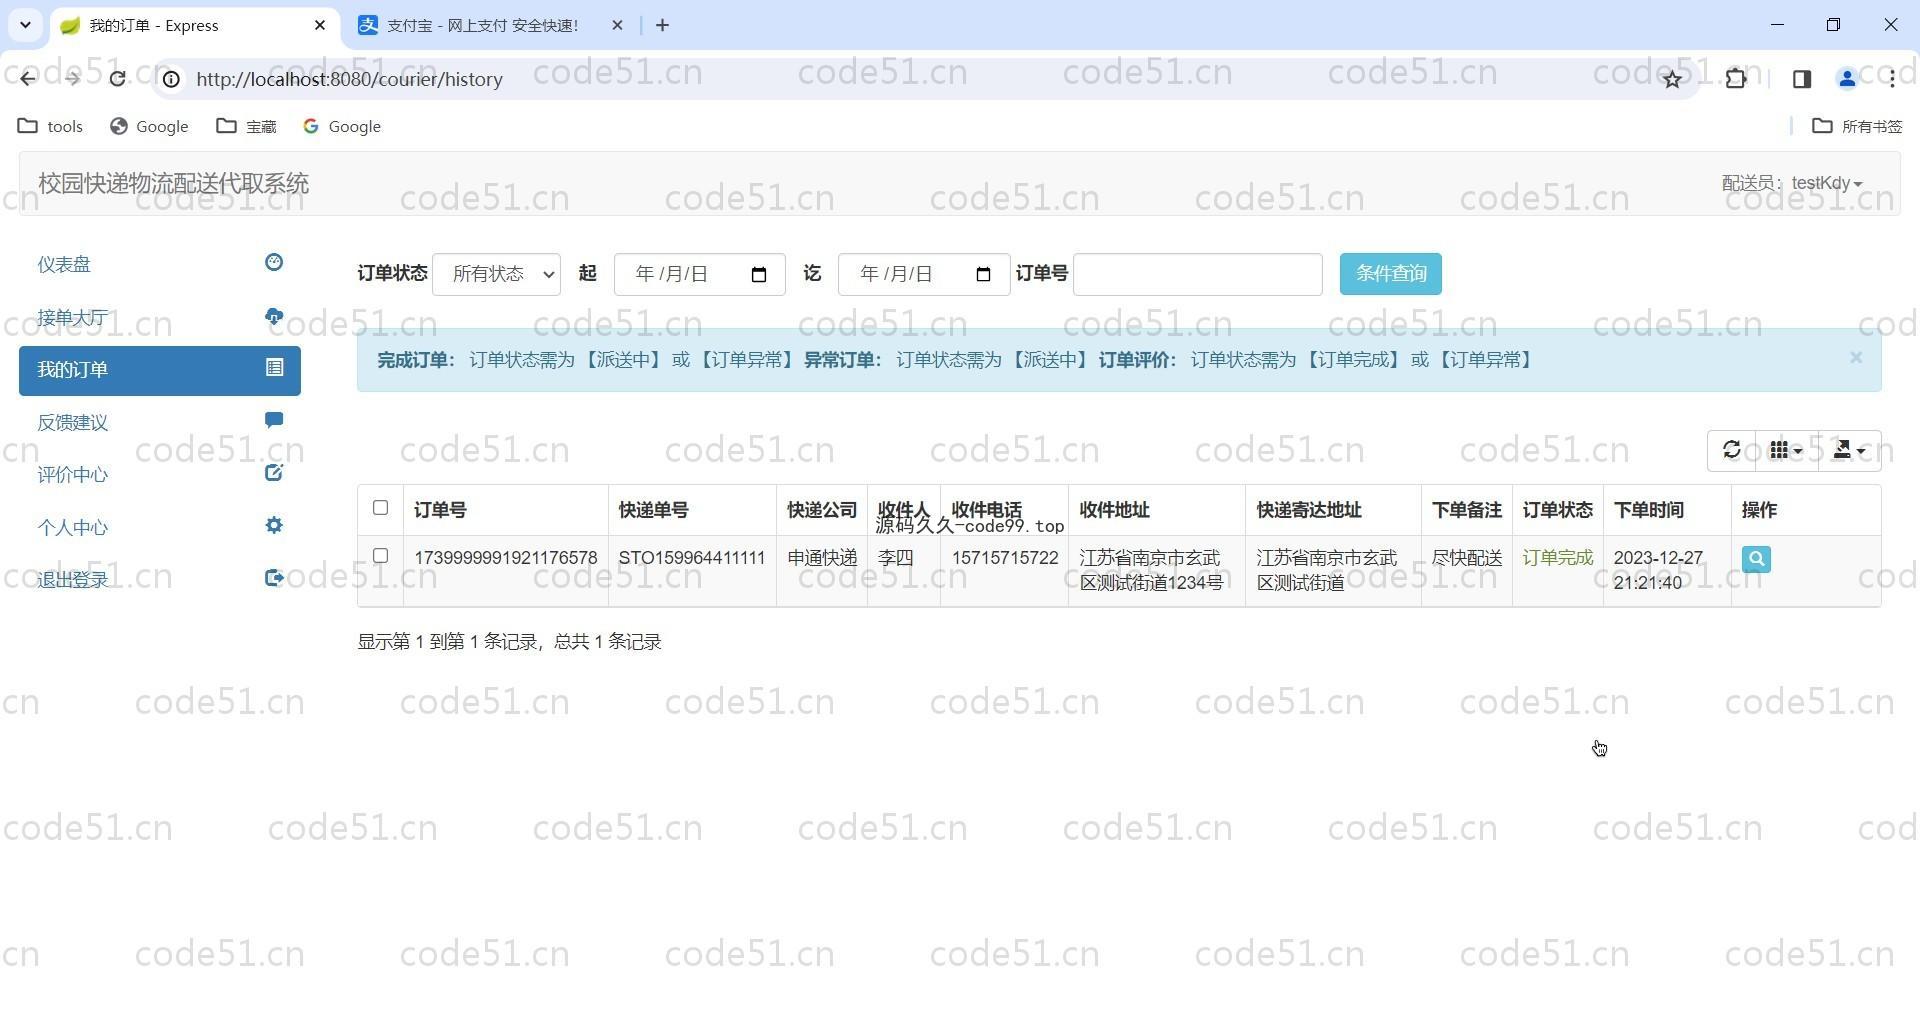Focus the 订单号 search input field

pyautogui.click(x=1197, y=274)
